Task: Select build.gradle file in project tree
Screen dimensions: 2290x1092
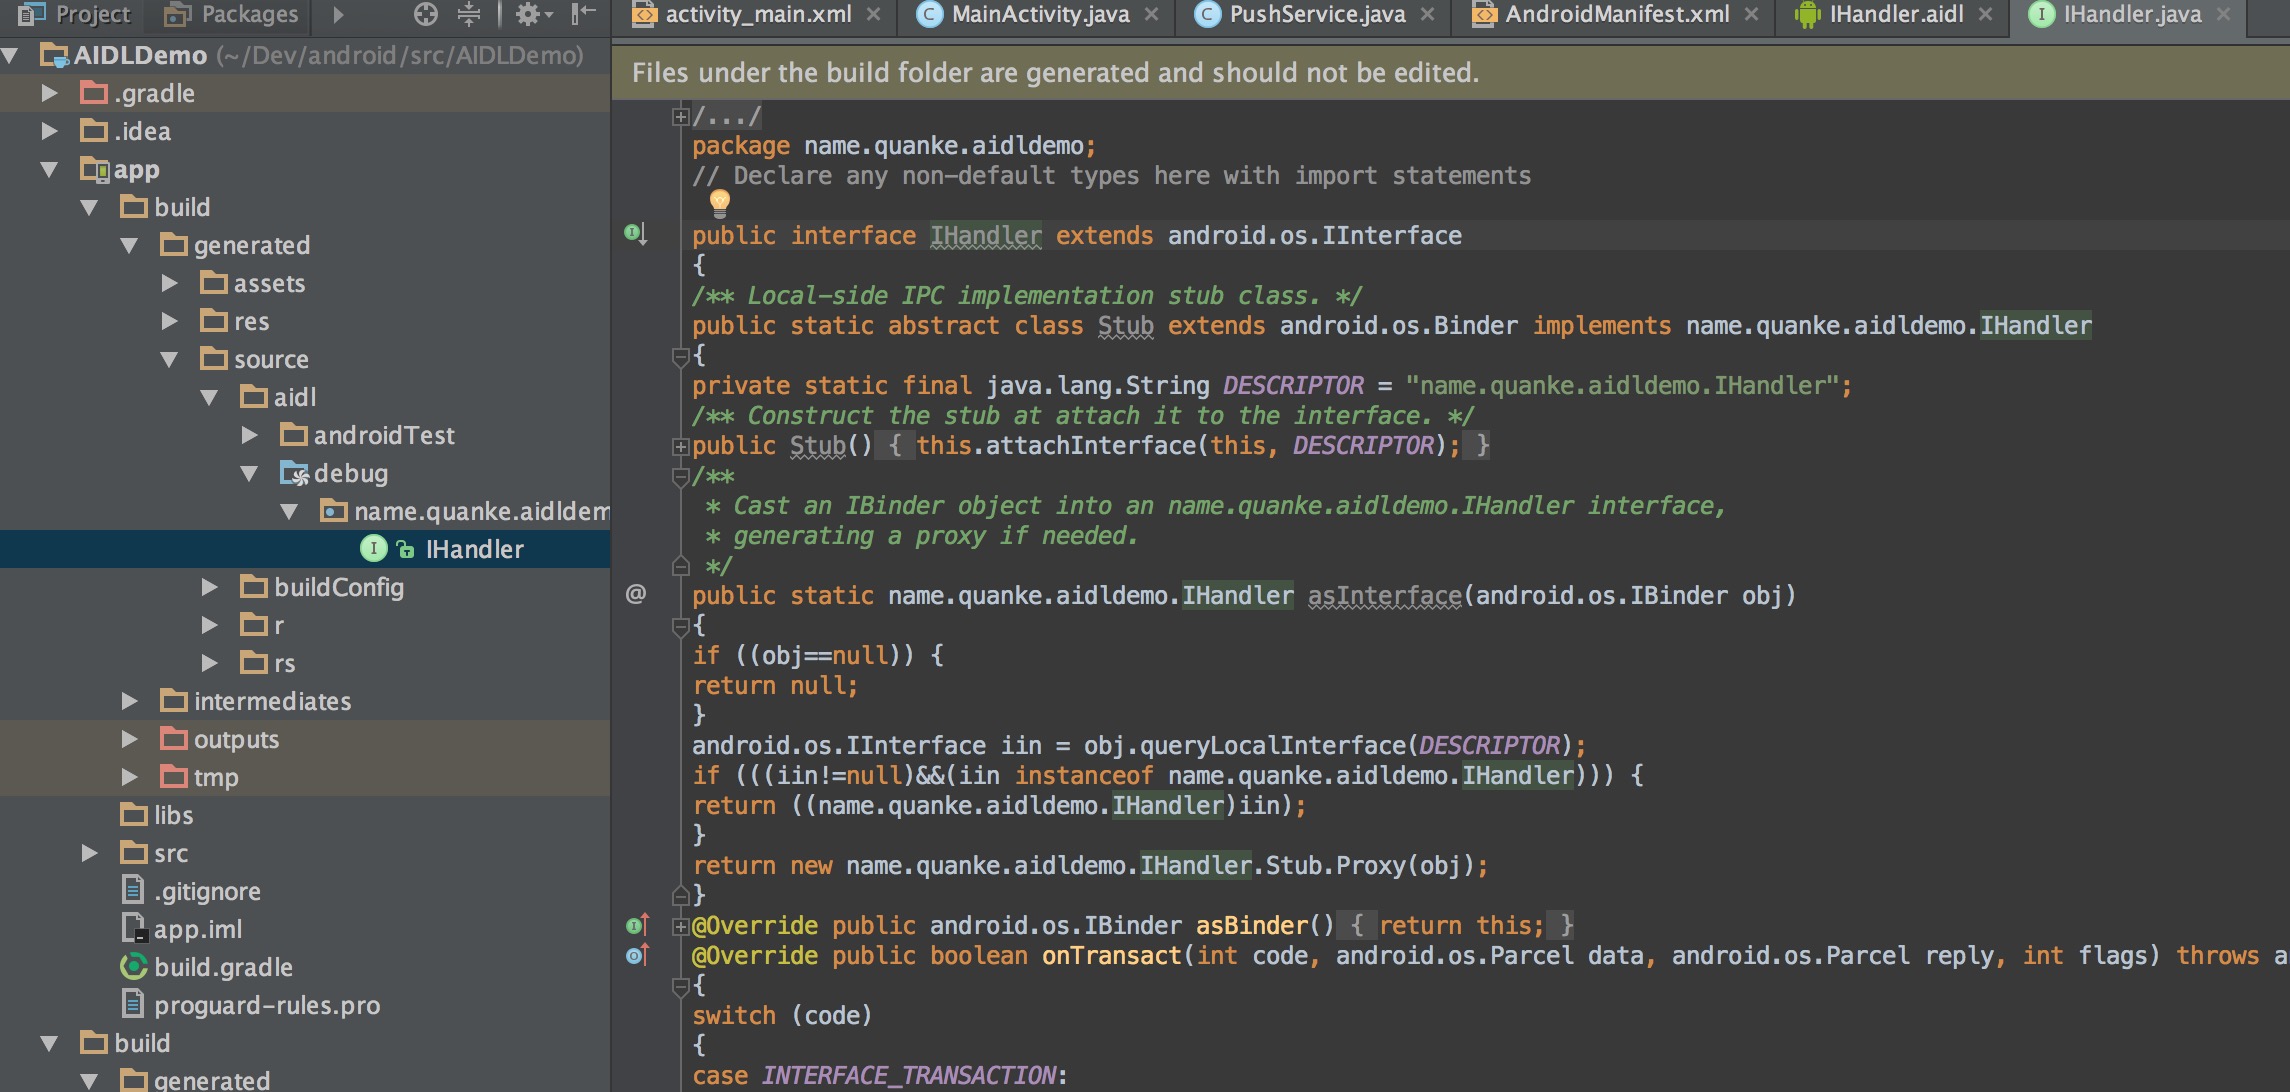Action: click(223, 967)
